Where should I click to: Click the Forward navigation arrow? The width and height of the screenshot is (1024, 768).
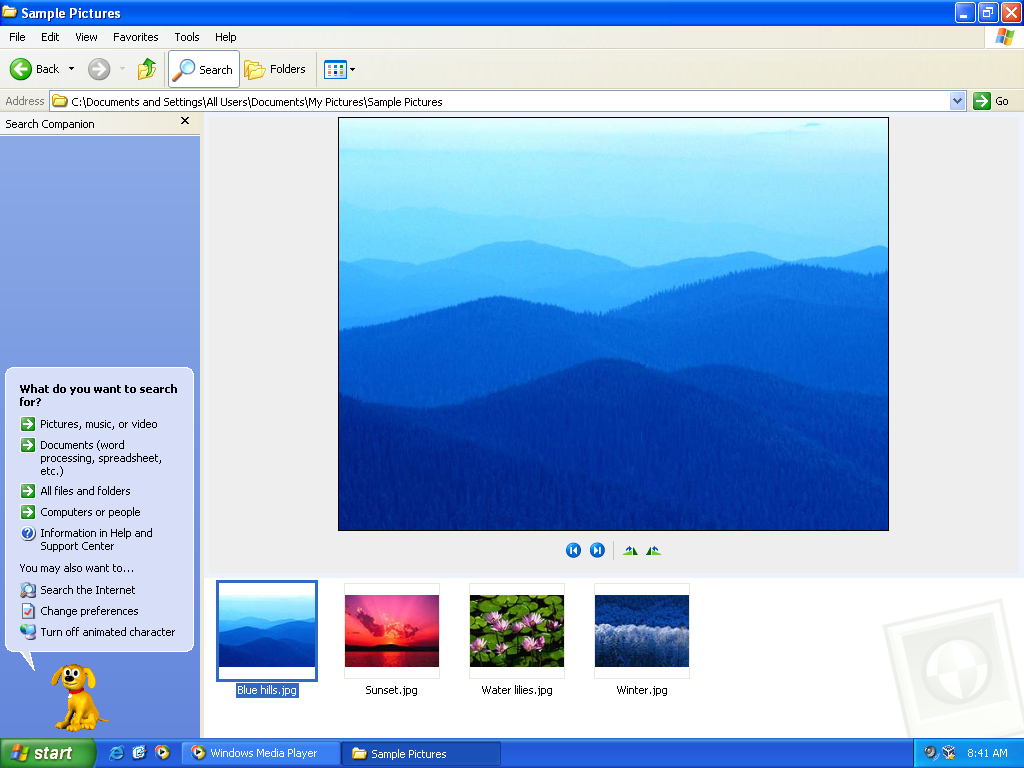coord(99,69)
